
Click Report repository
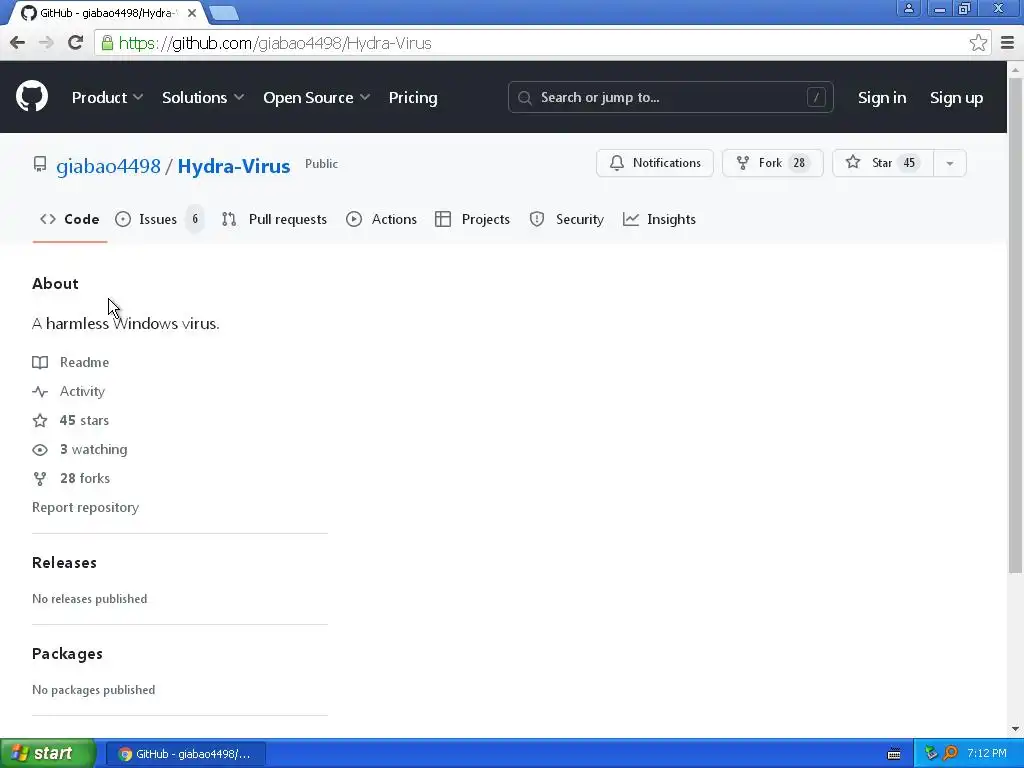(86, 507)
